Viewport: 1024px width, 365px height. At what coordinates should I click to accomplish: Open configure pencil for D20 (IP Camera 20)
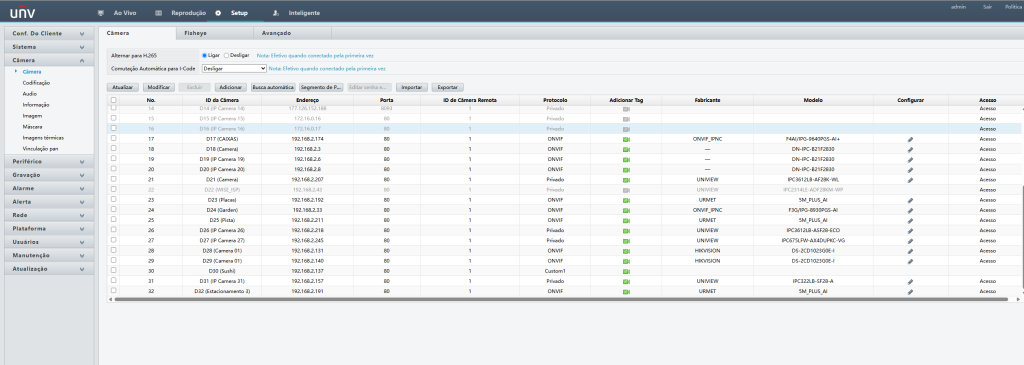coord(910,170)
